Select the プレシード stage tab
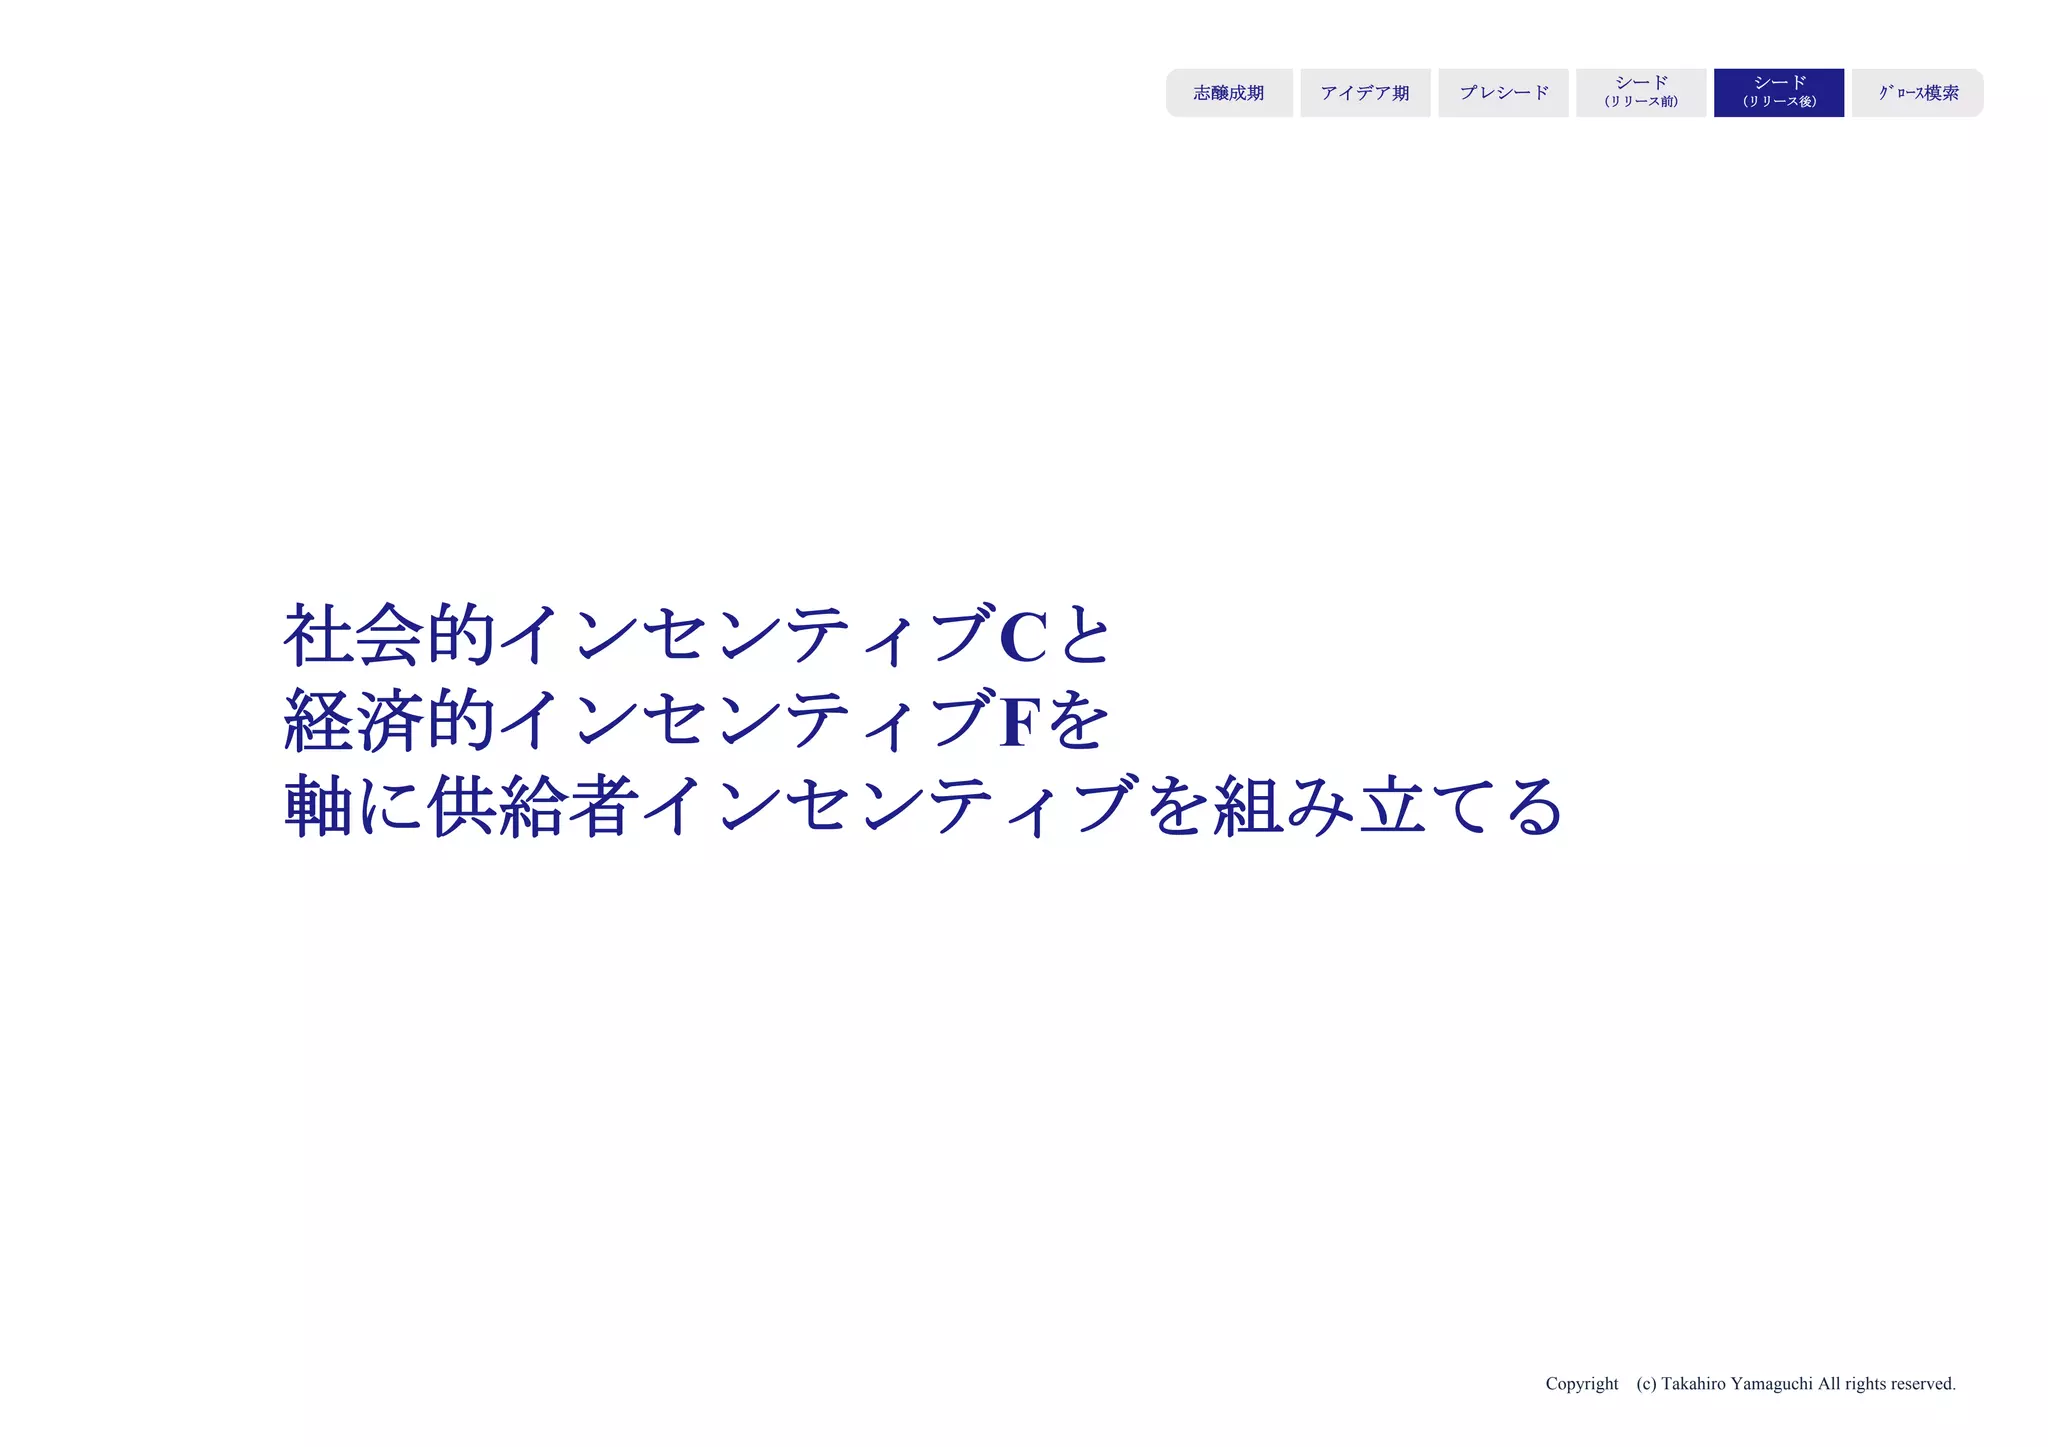The width and height of the screenshot is (2048, 1447). coord(1503,93)
